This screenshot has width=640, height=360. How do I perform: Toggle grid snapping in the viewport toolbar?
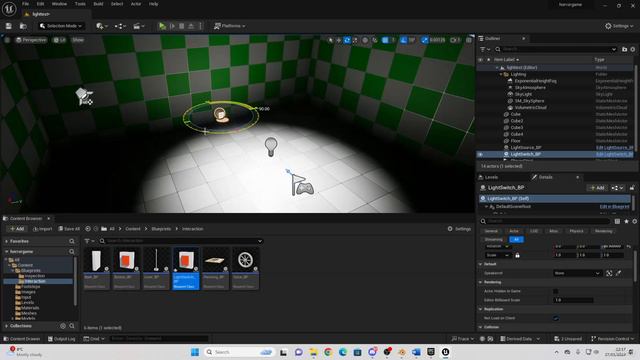click(x=385, y=40)
